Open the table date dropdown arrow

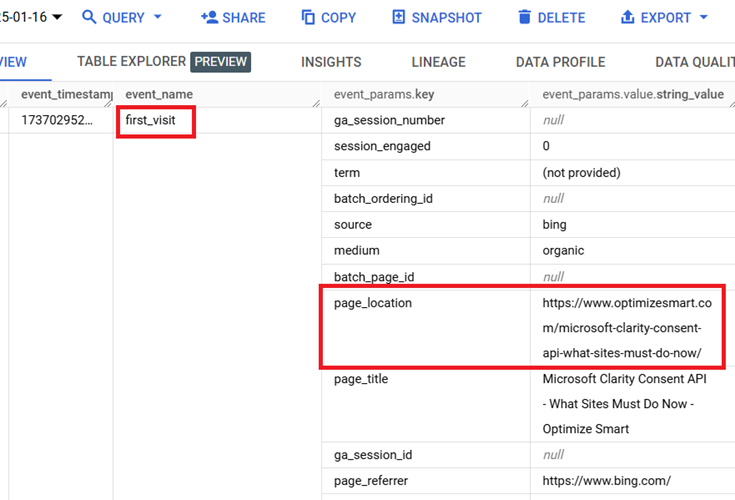click(x=56, y=18)
